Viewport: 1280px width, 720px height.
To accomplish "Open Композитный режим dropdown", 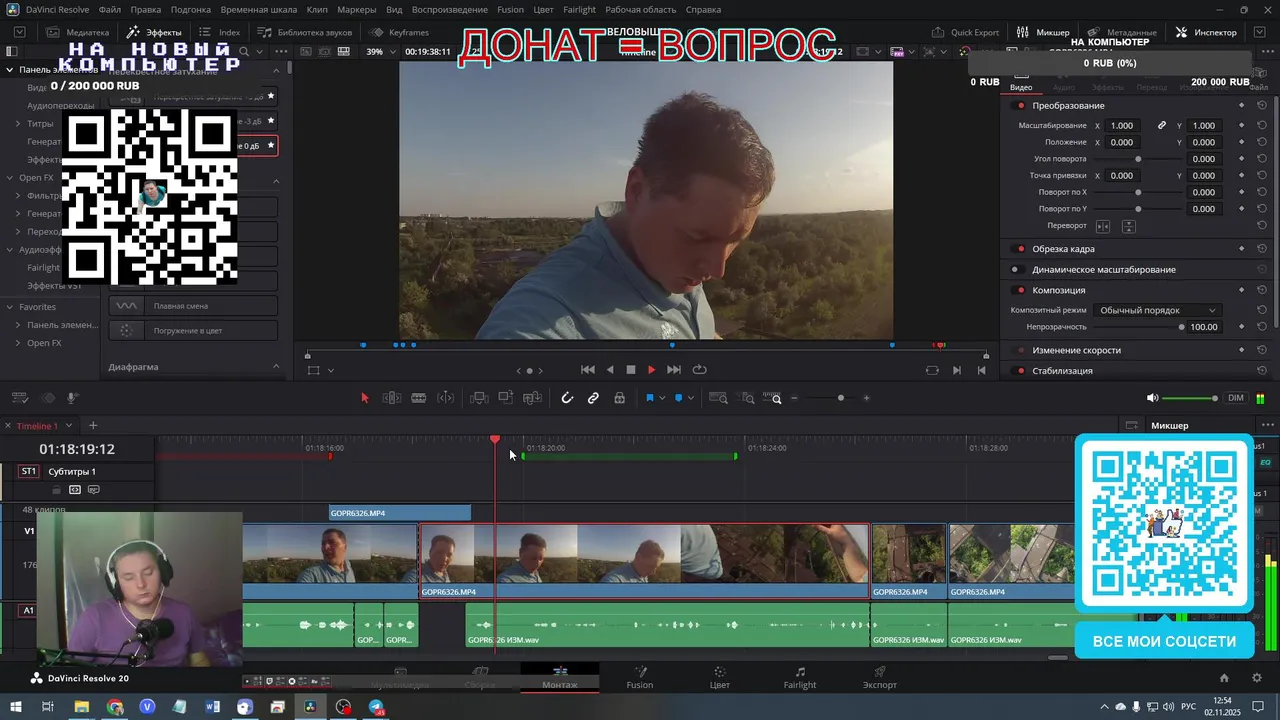I will [x=1157, y=311].
